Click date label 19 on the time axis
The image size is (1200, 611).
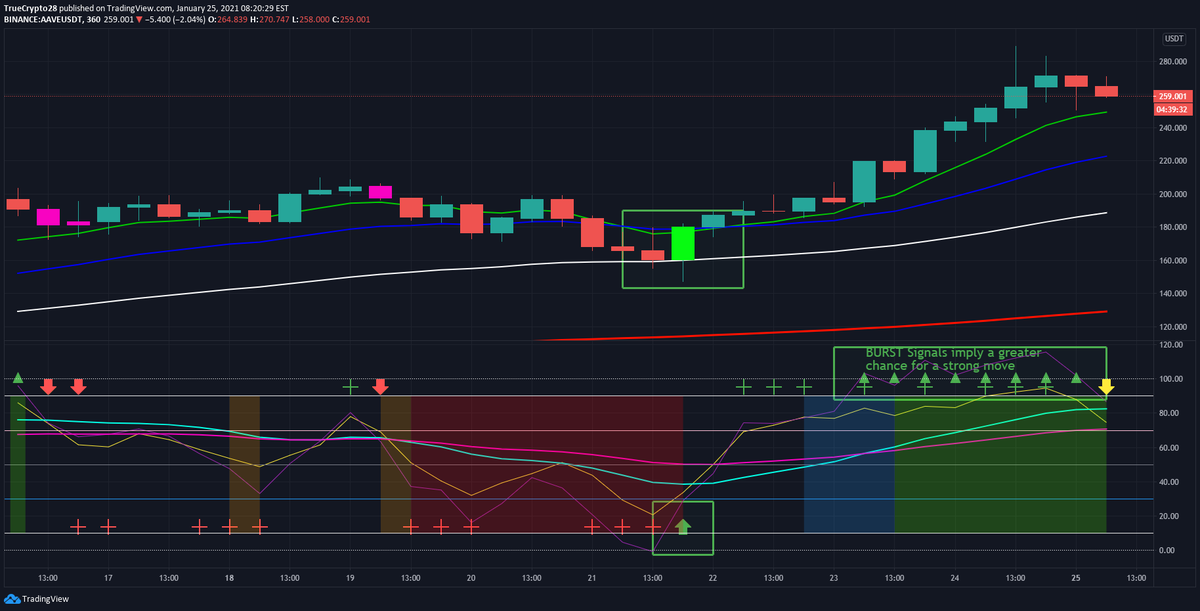tap(350, 578)
